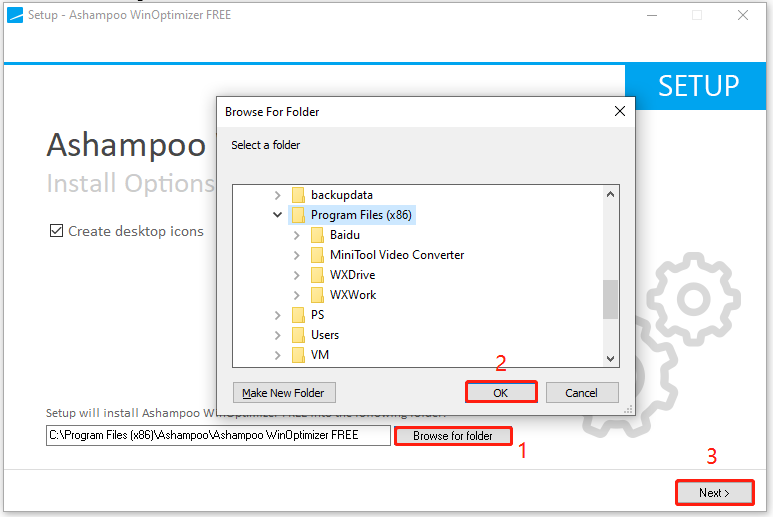This screenshot has width=773, height=517.
Task: Click the Program Files (x86) folder icon
Action: click(x=298, y=215)
